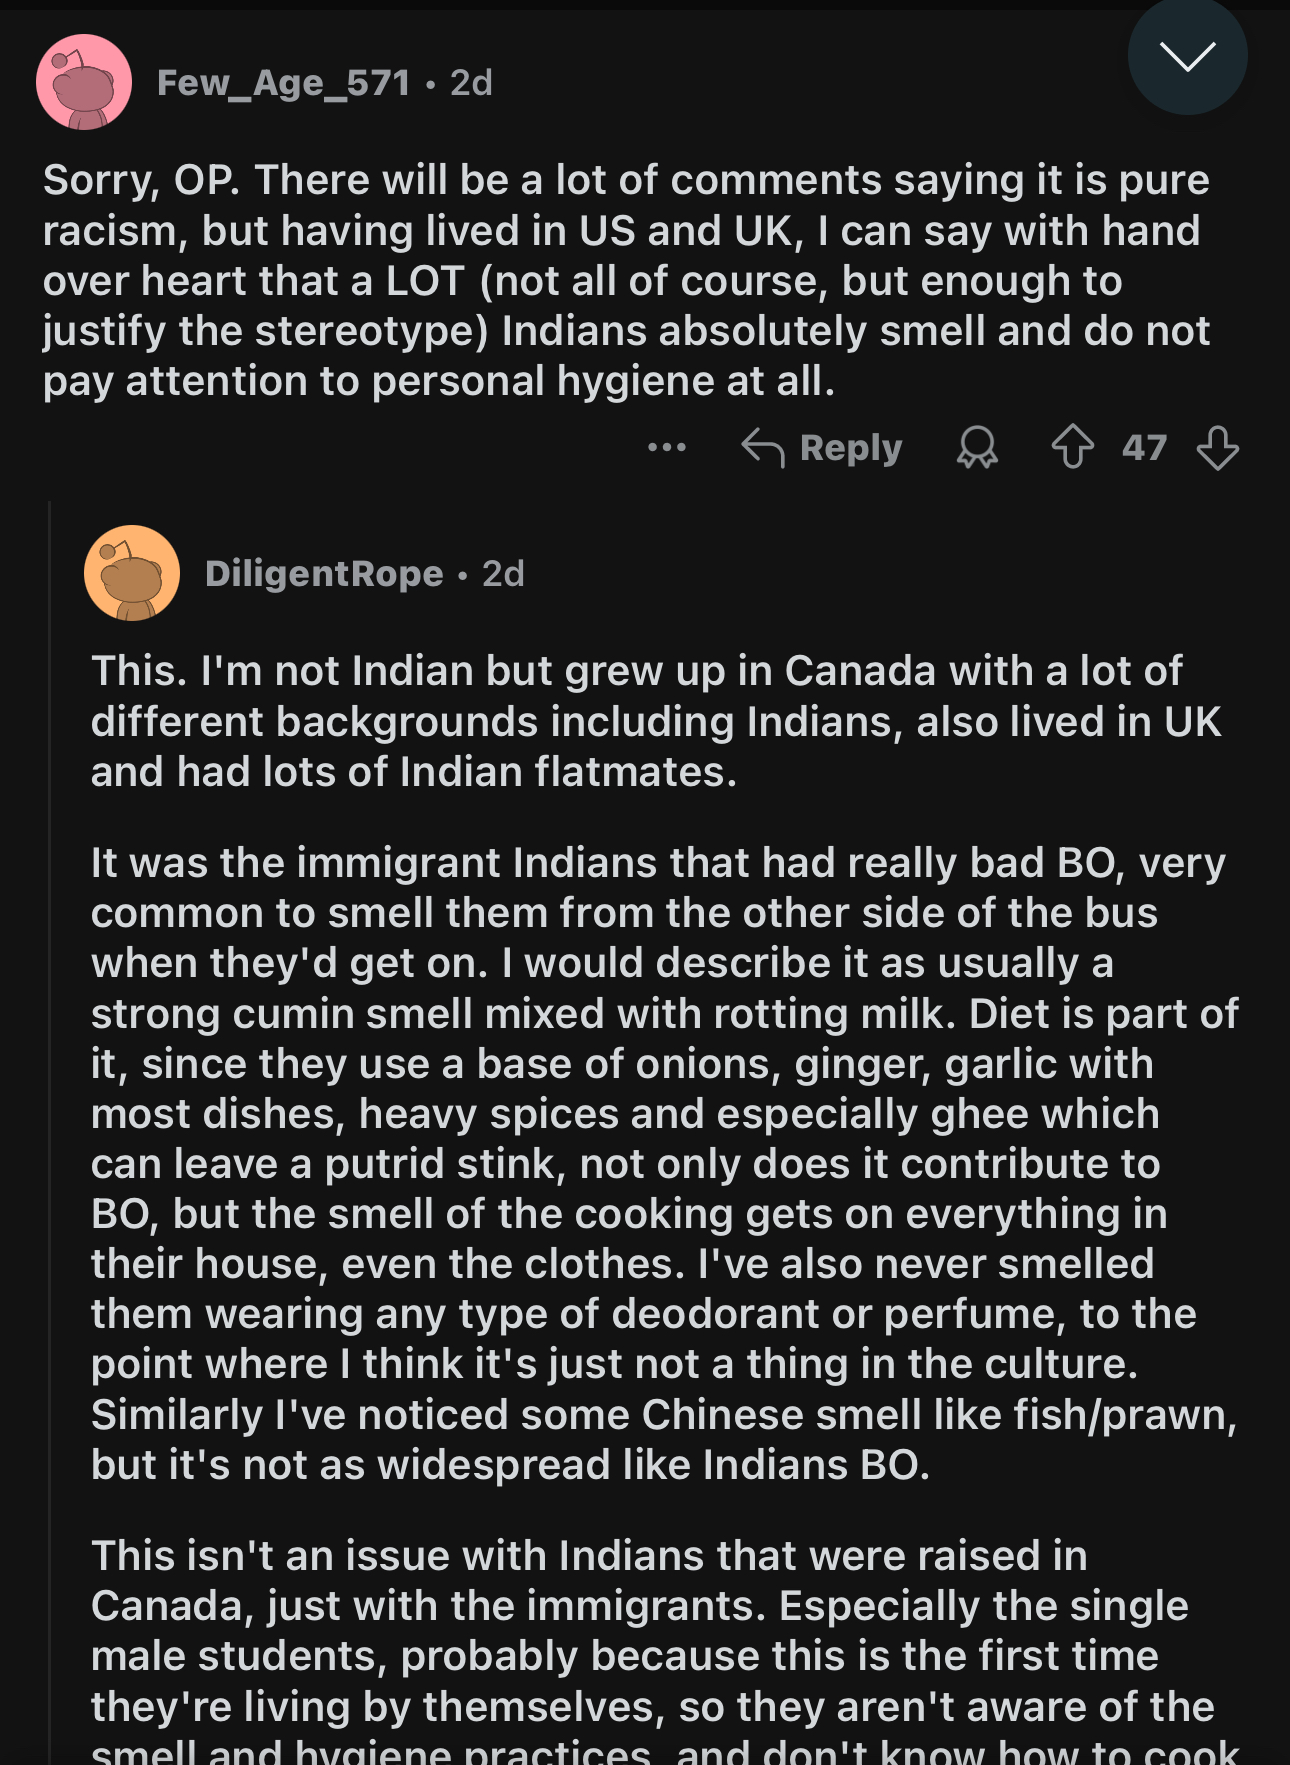Screen dimensions: 1290x1765
Task: Tap the body text of Few_Age_571's comment
Action: pos(627,281)
